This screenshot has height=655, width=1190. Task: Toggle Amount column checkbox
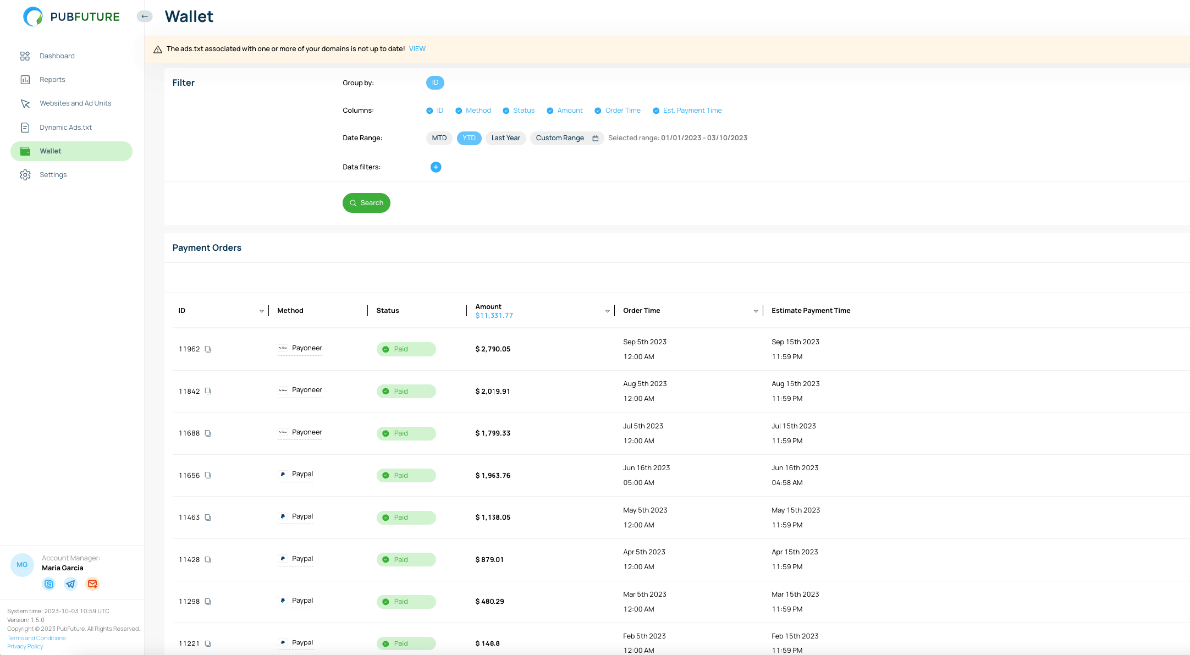pos(549,111)
